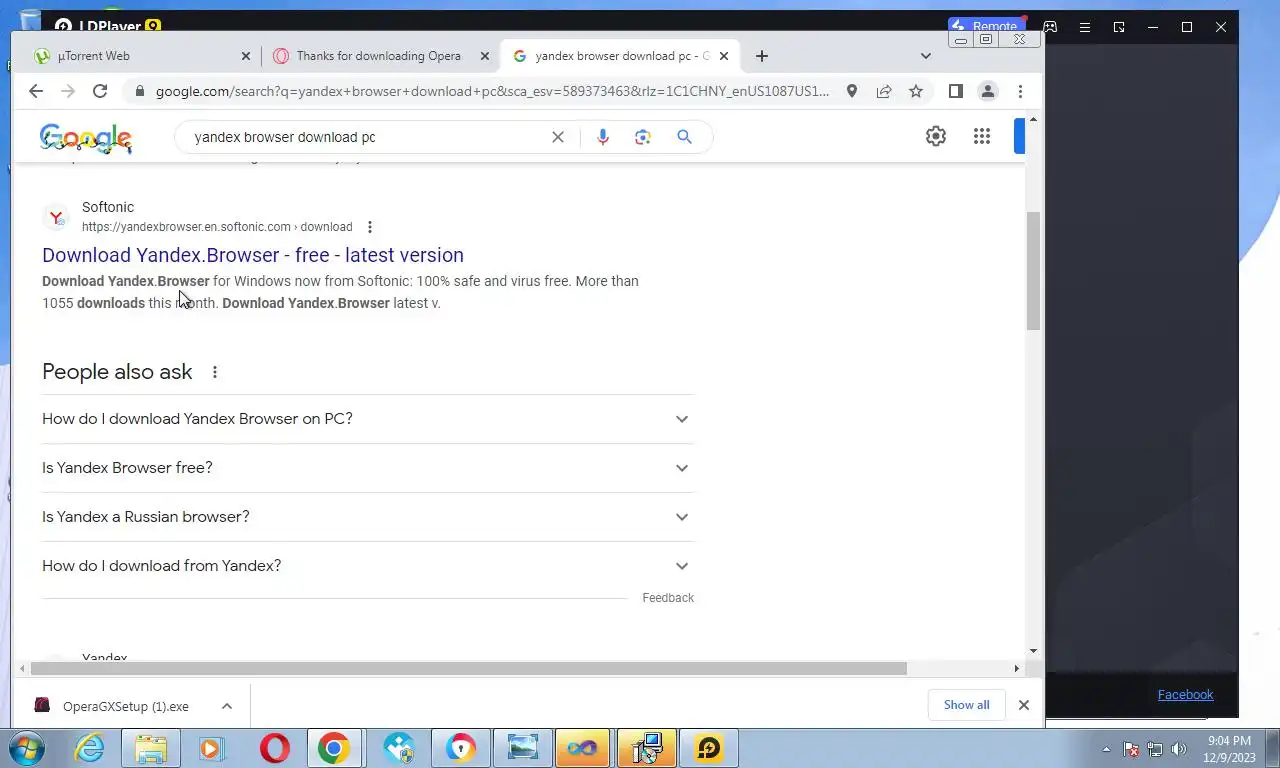This screenshot has width=1280, height=768.
Task: Open tab search dropdown chevron
Action: [925, 56]
